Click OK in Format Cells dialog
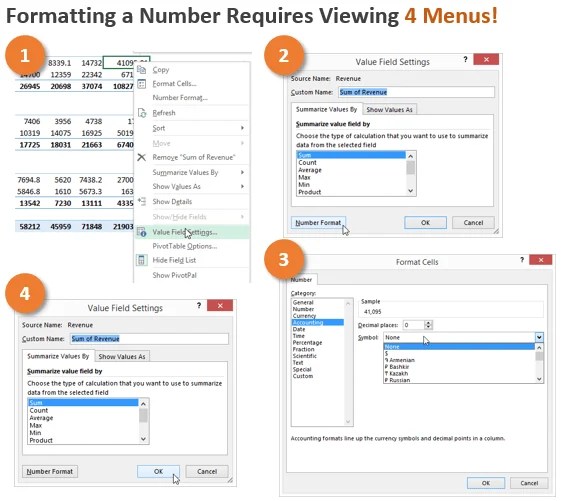 pos(486,483)
